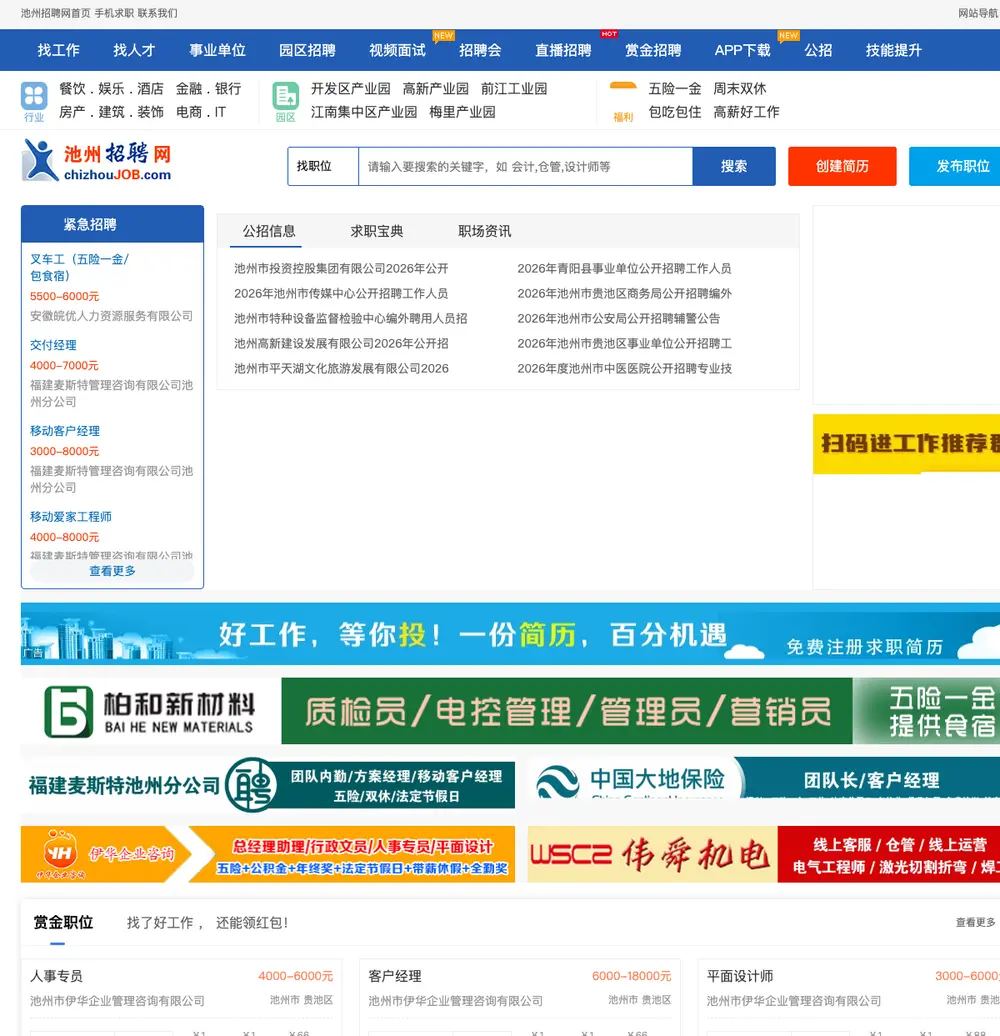
Task: Switch to the 职场资讯 tab
Action: click(x=484, y=231)
